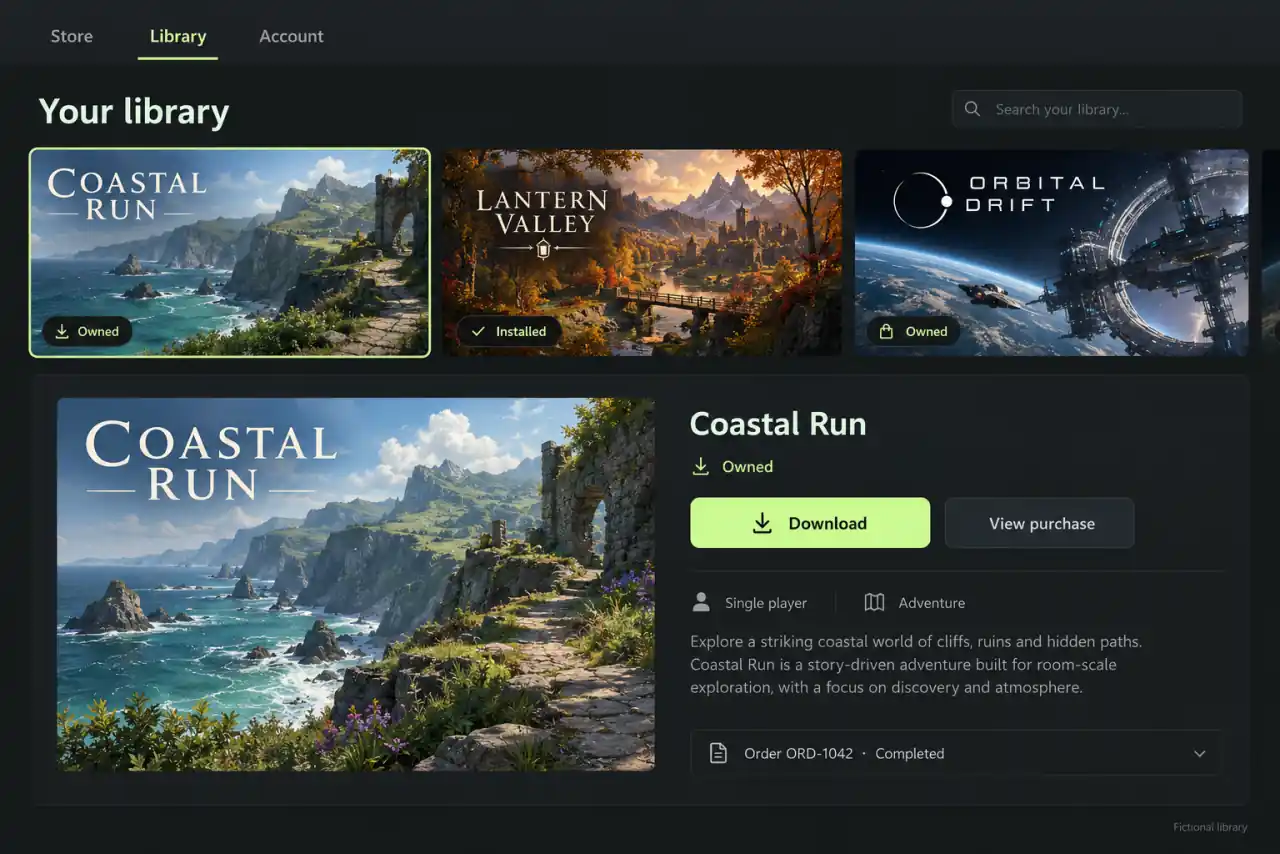Viewport: 1280px width, 854px height.
Task: Open View purchase
Action: pos(1040,523)
